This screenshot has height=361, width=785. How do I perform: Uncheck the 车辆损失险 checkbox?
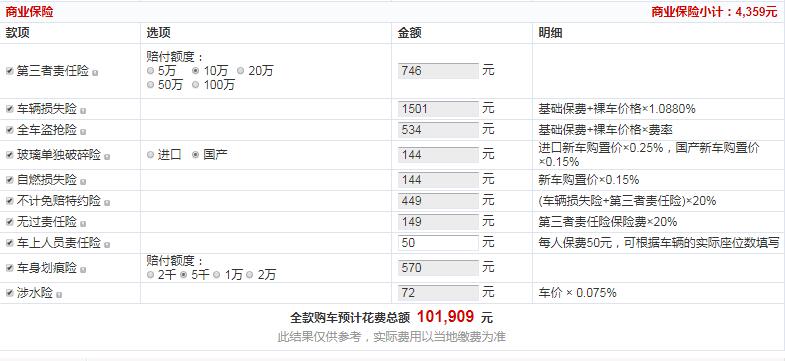click(10, 109)
